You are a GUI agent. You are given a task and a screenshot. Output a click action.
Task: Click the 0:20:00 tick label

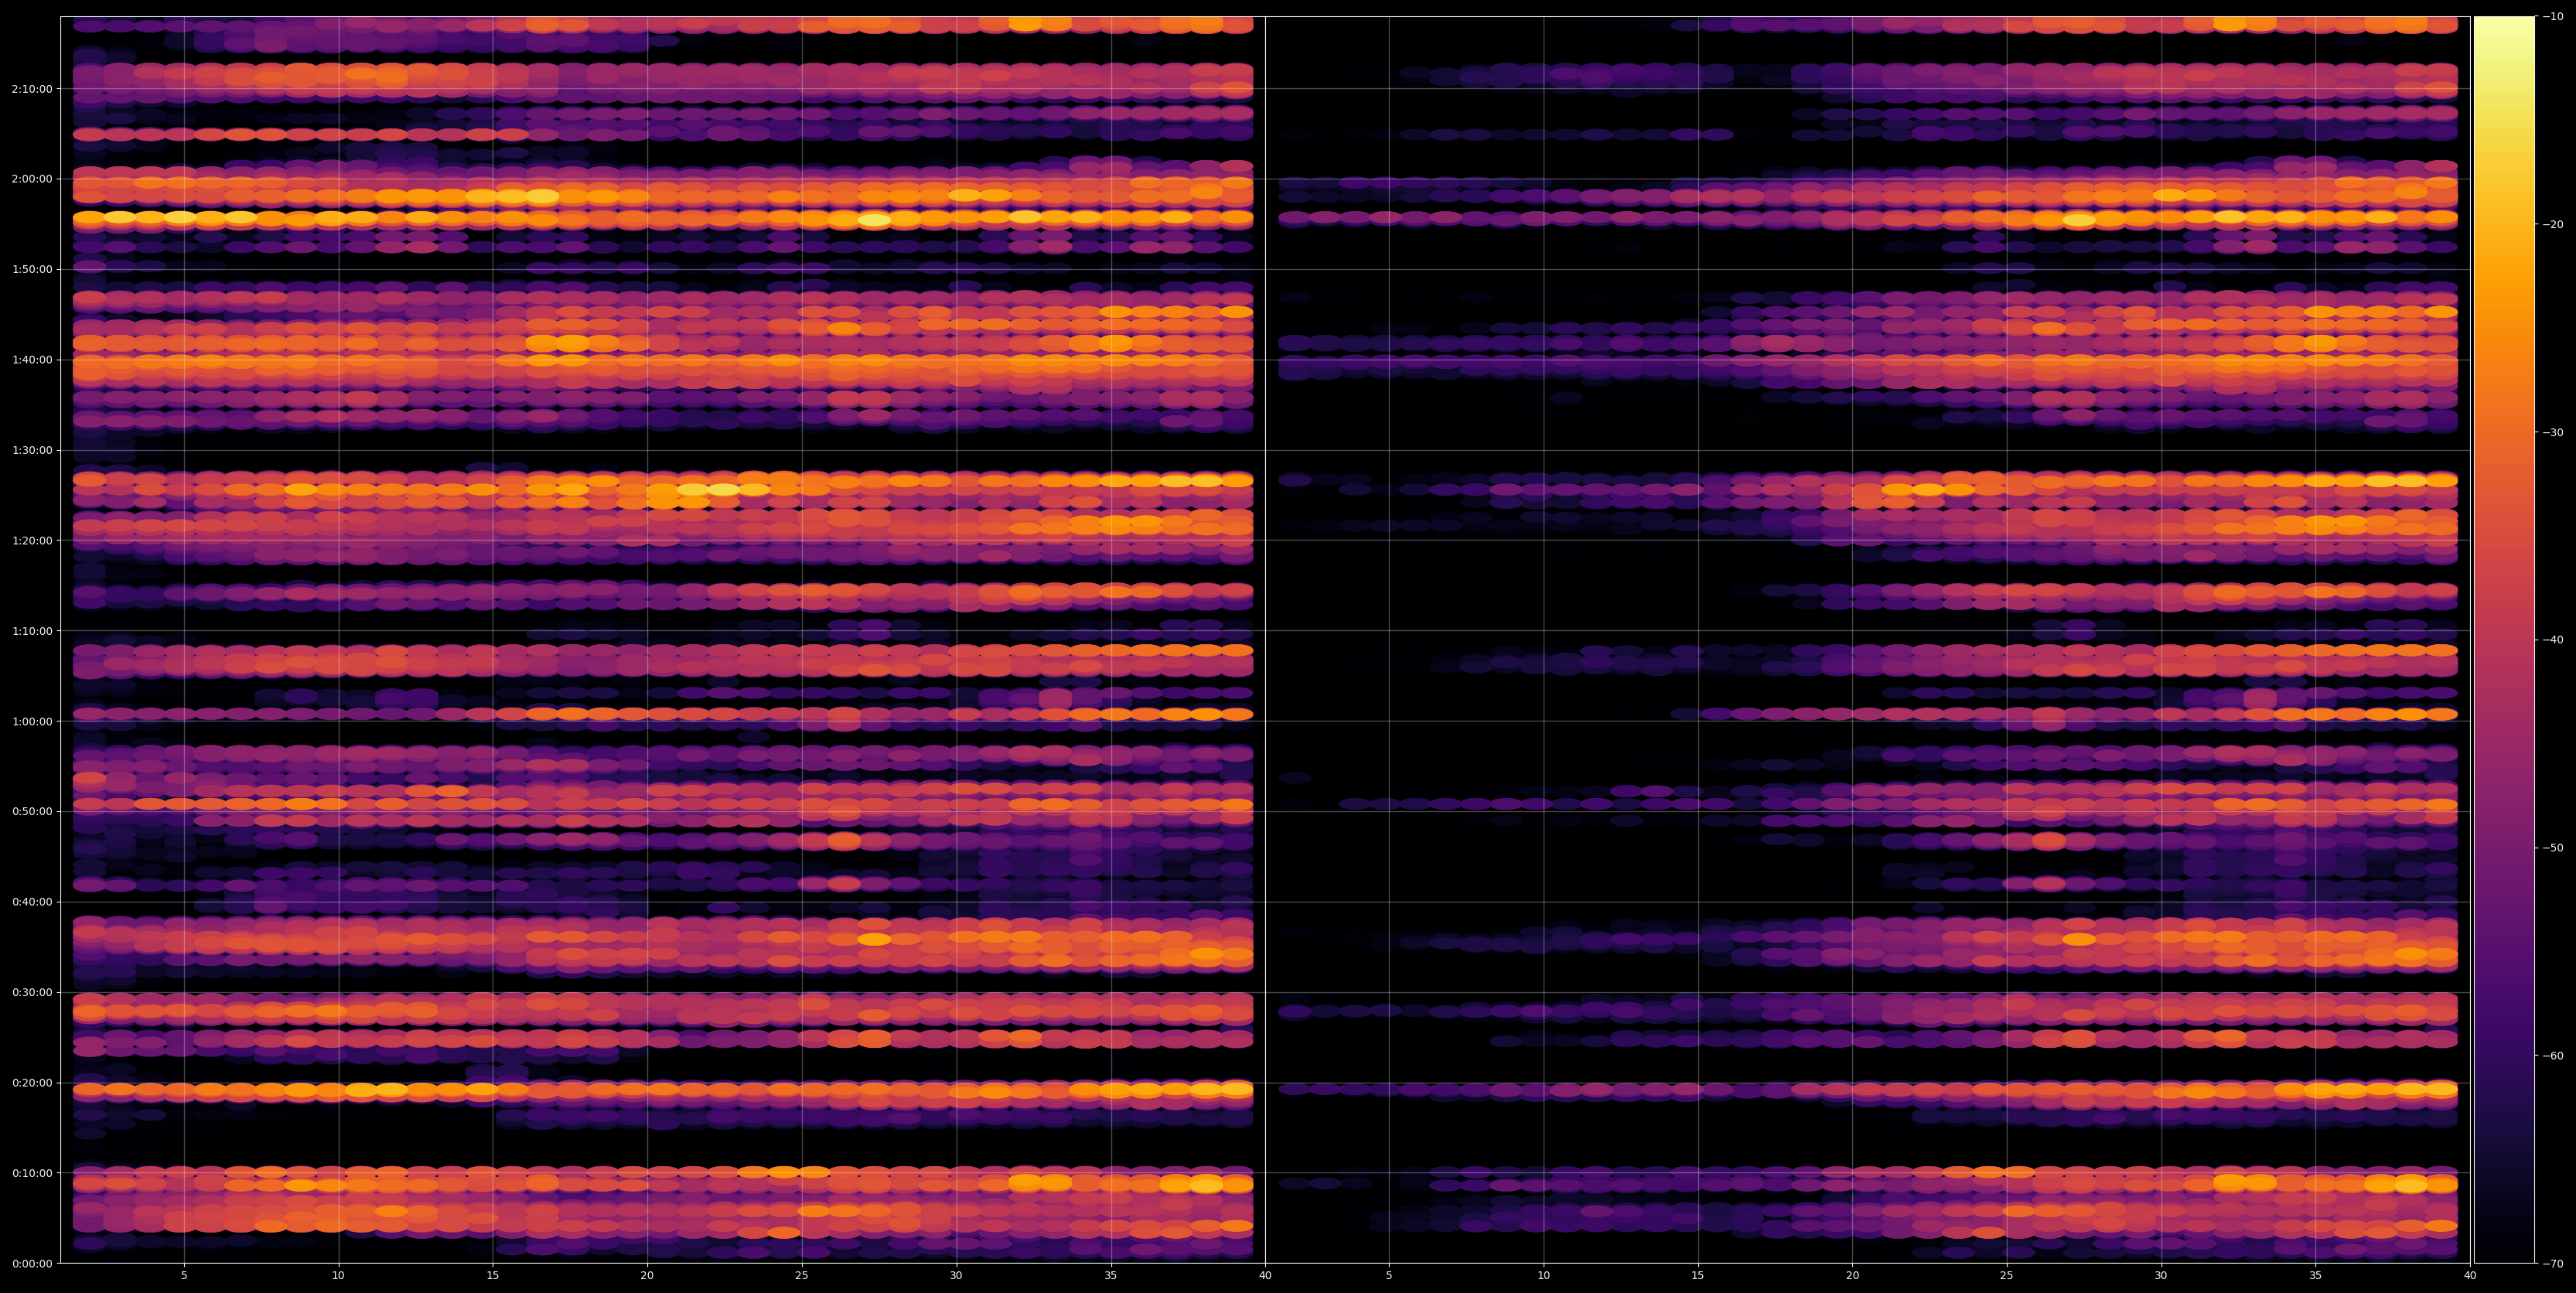pos(32,1083)
